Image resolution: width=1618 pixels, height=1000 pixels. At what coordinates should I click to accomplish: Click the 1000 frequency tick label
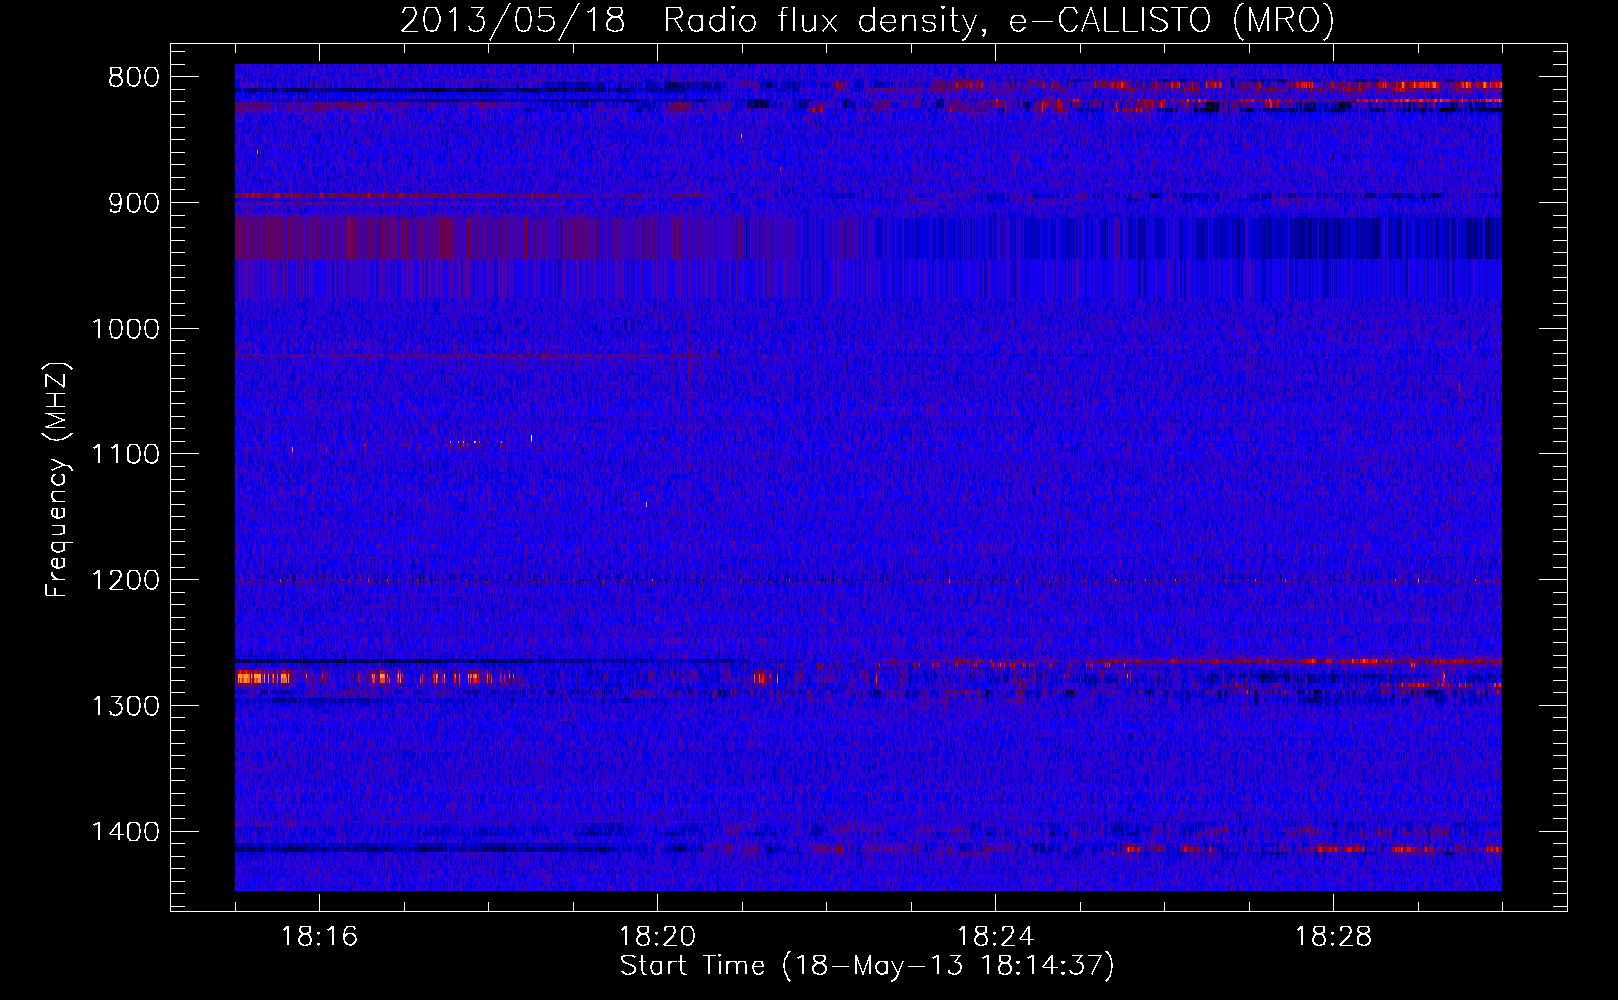125,329
